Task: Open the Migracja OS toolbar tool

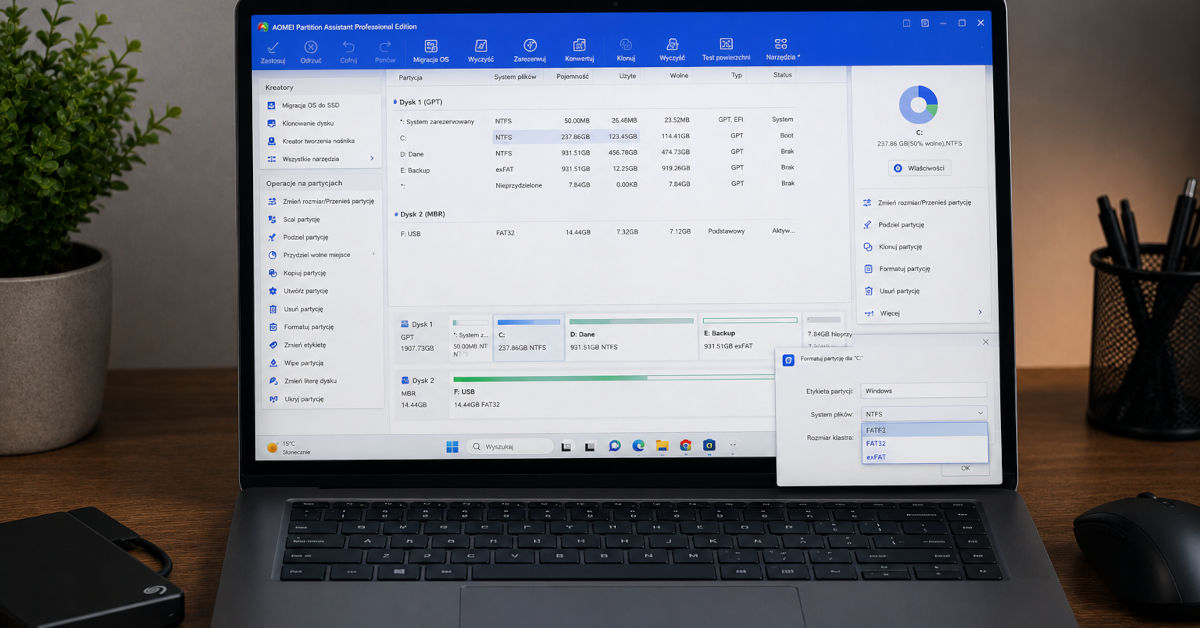Action: tap(431, 51)
